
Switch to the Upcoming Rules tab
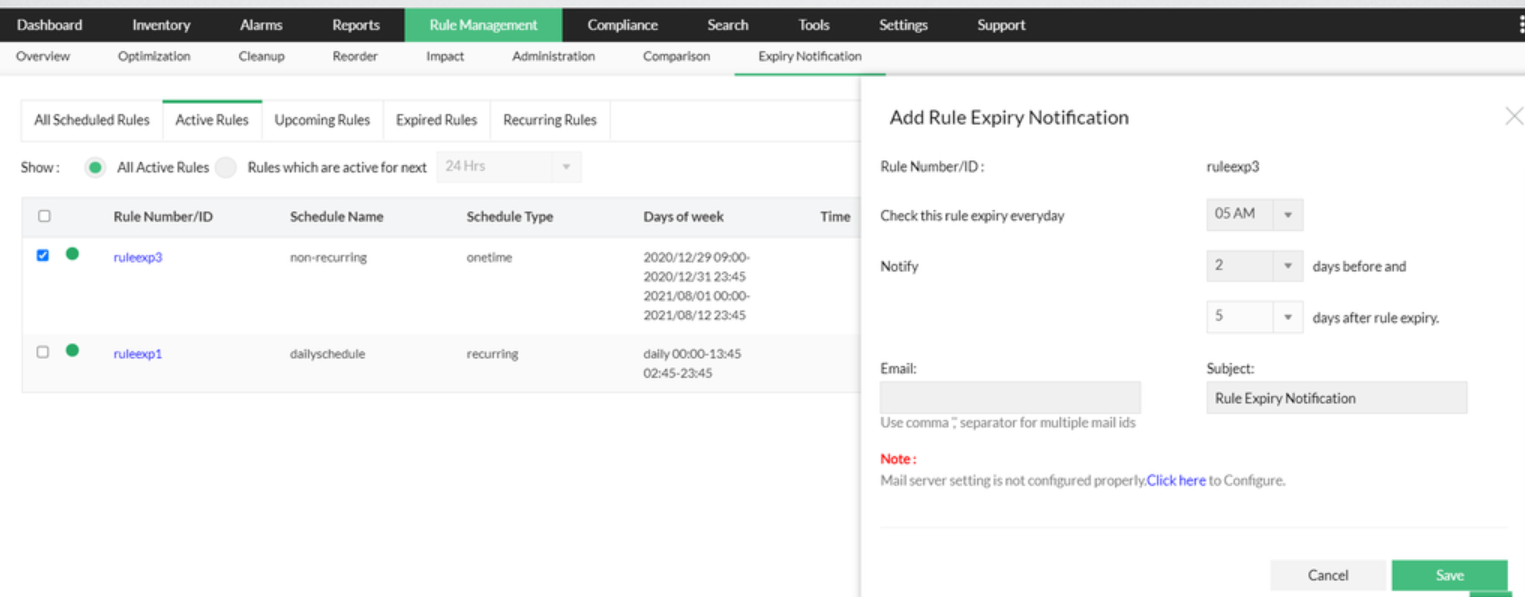[322, 120]
